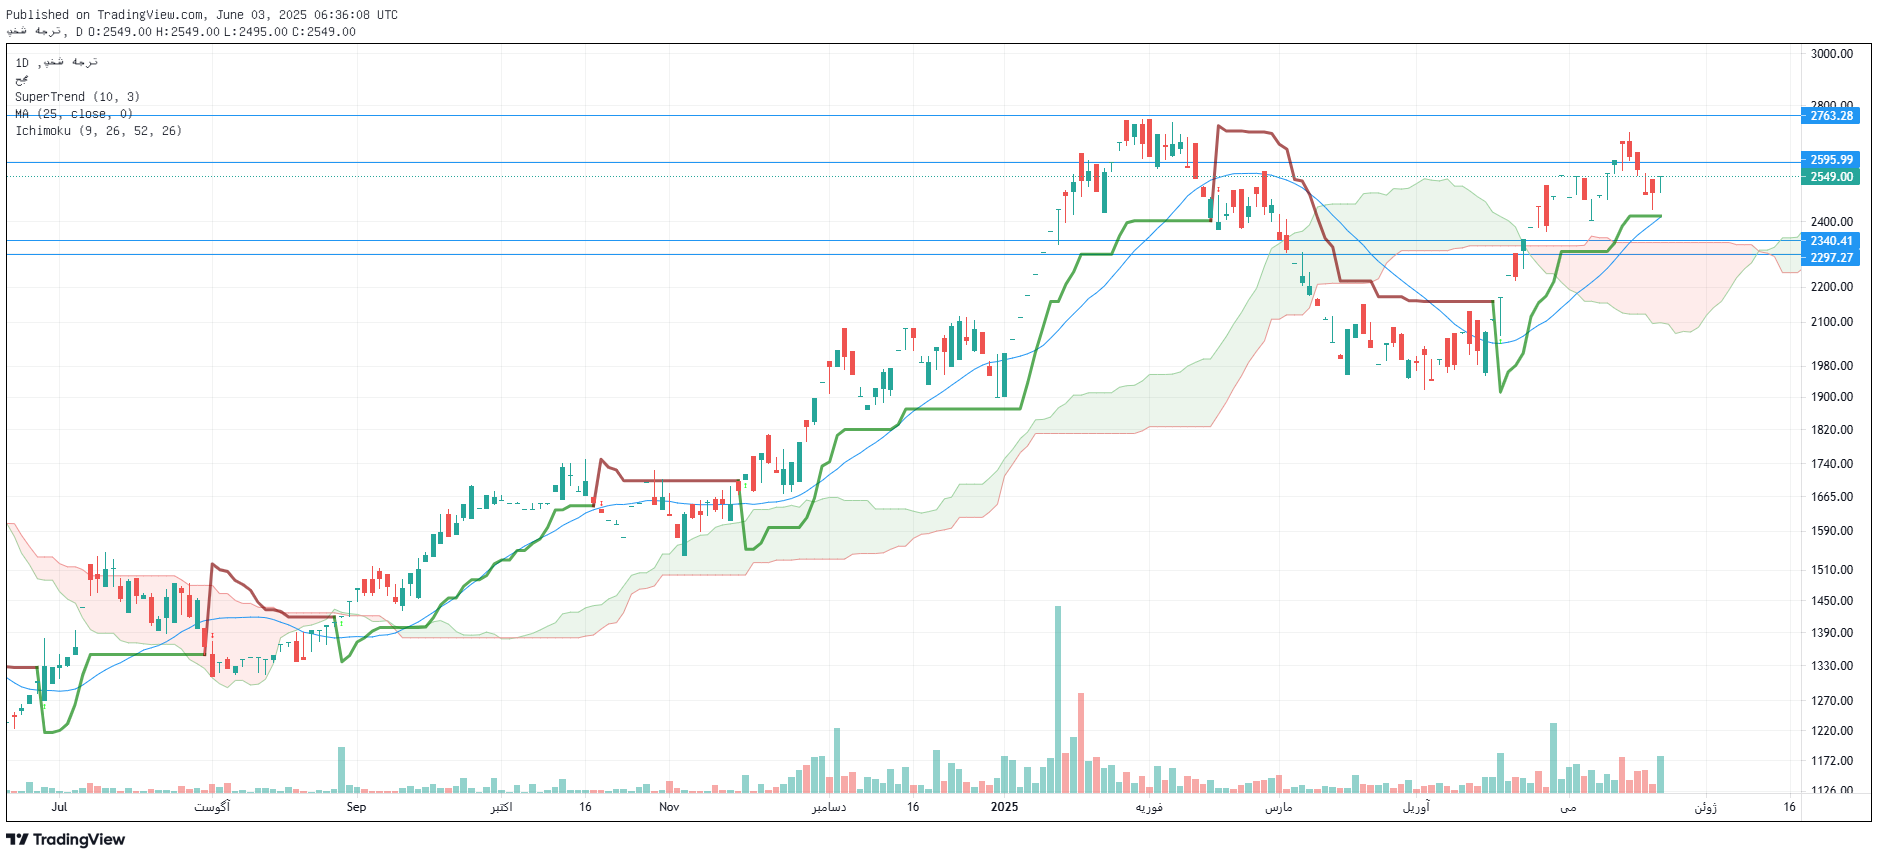
Task: Click the 1330.00 price axis value
Action: 1832,666
